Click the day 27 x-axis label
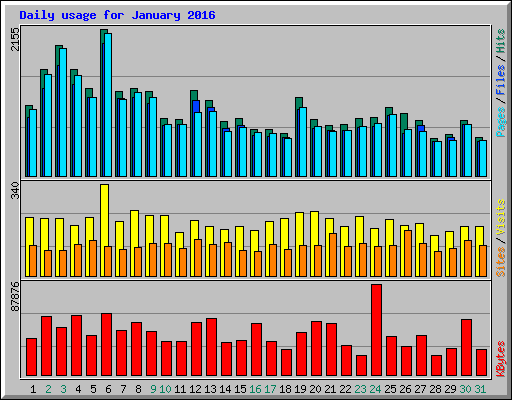The height and width of the screenshot is (400, 512). [x=420, y=389]
